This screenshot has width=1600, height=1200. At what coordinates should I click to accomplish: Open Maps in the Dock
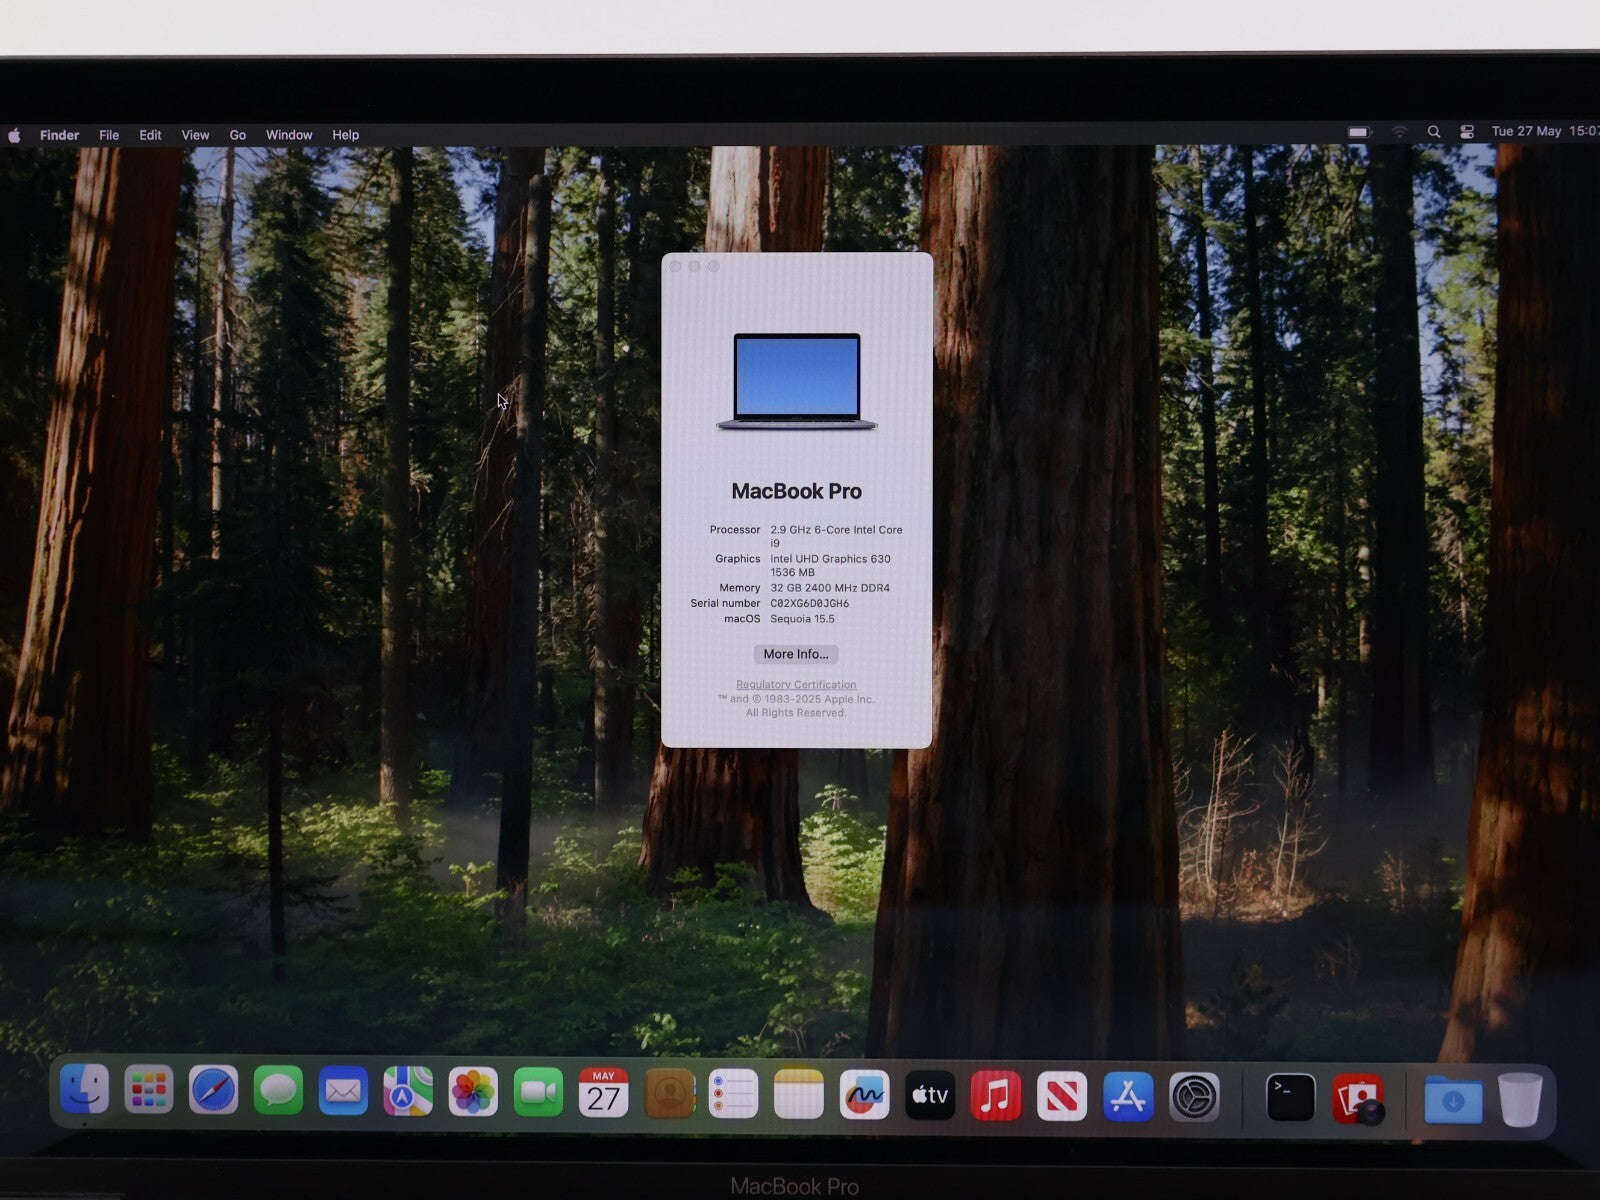[x=408, y=1092]
